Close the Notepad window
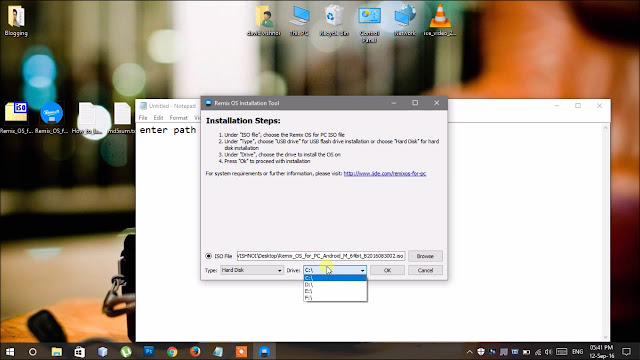This screenshot has width=640, height=360. pyautogui.click(x=599, y=106)
